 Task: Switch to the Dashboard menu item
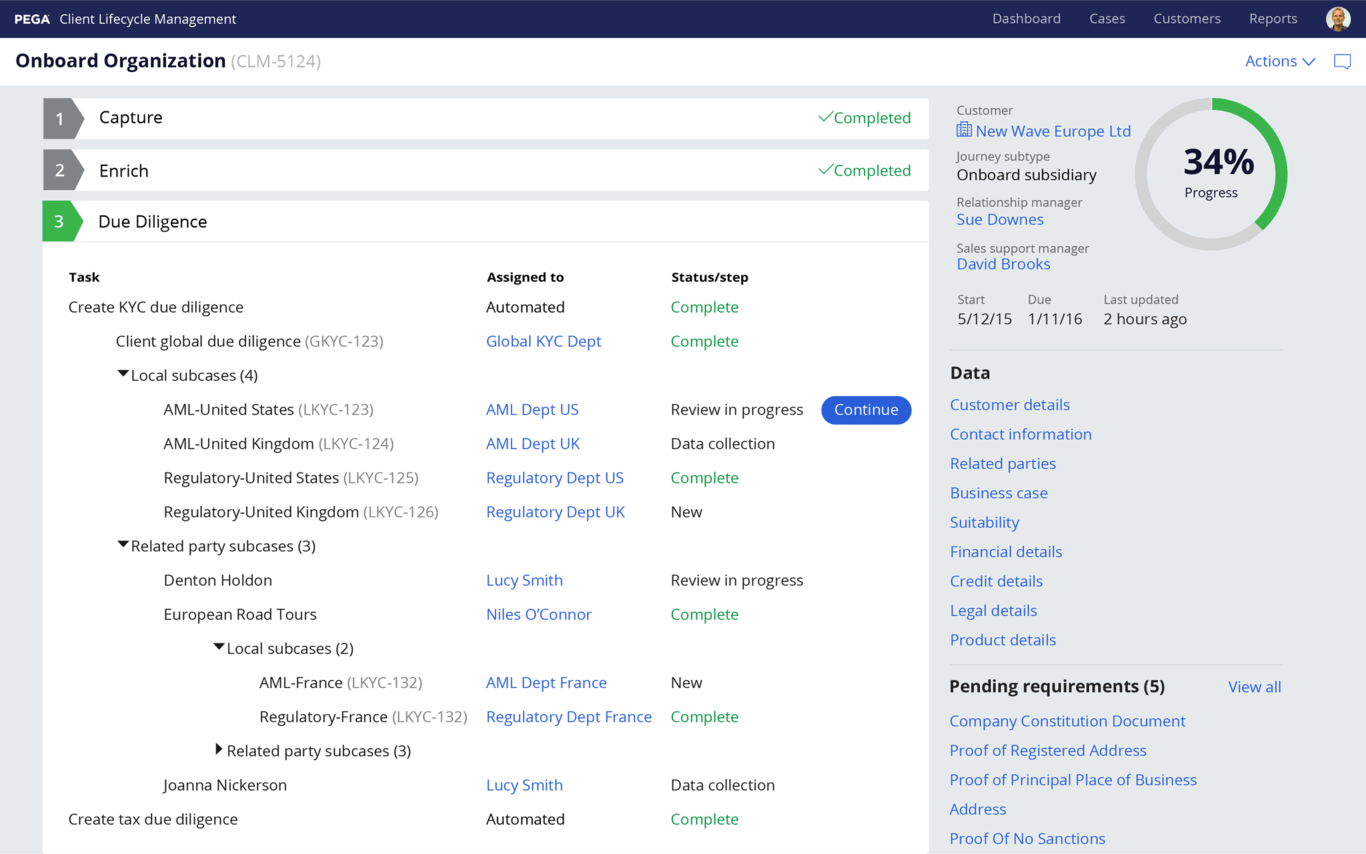click(x=1026, y=18)
